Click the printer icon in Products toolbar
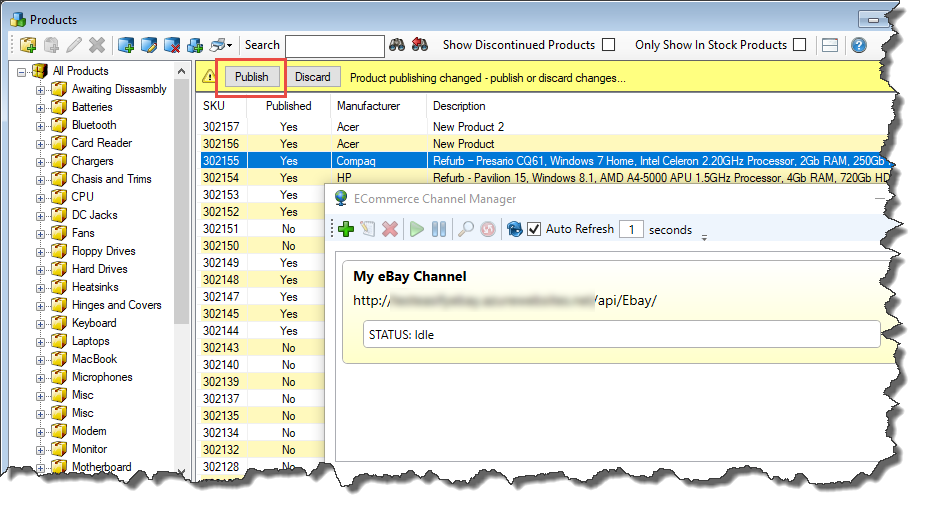This screenshot has height=509, width=925. tap(218, 45)
